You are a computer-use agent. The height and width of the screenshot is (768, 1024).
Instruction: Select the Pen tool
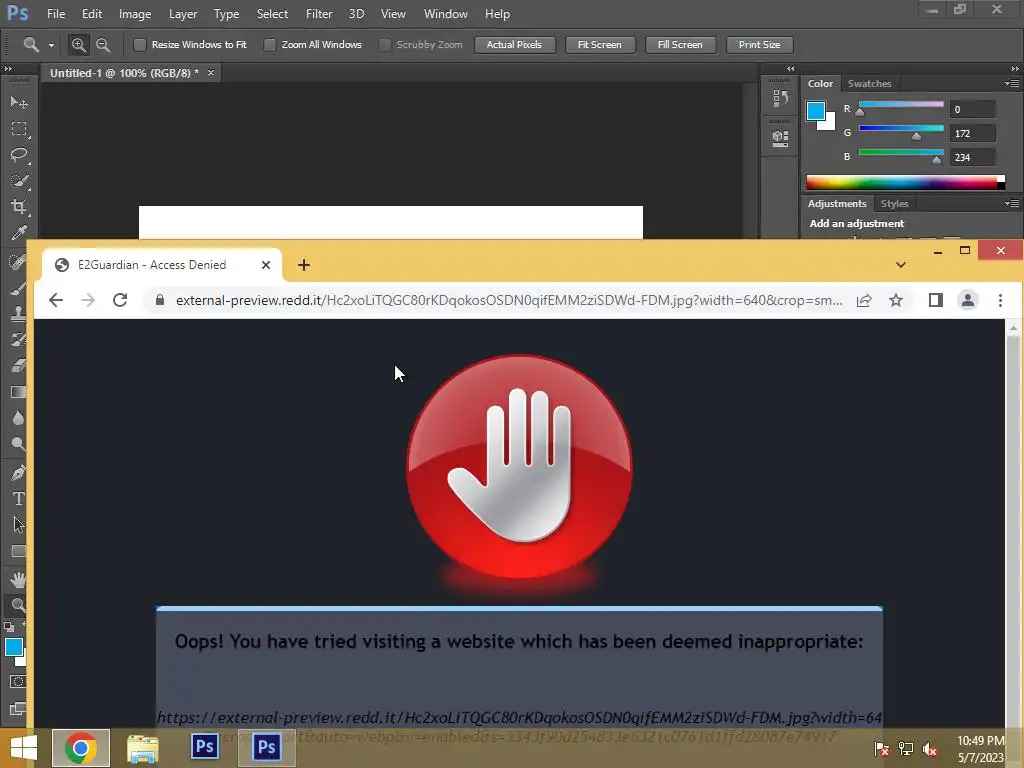tap(18, 472)
